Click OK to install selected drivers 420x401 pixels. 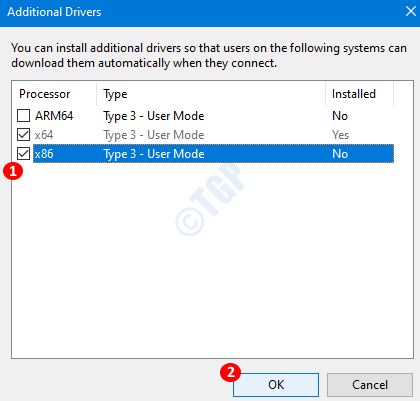(276, 385)
